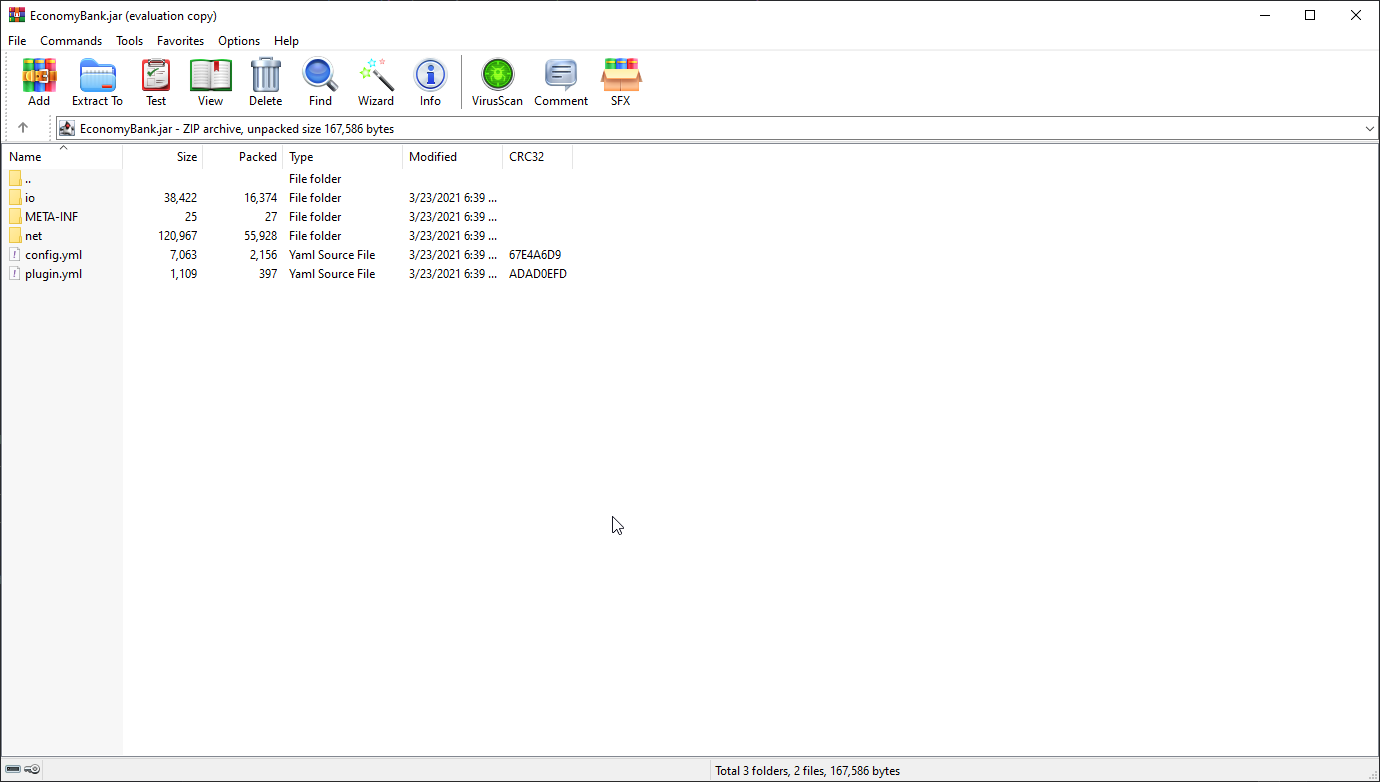The width and height of the screenshot is (1380, 782).
Task: Sort files by Size column header
Action: coord(163,157)
